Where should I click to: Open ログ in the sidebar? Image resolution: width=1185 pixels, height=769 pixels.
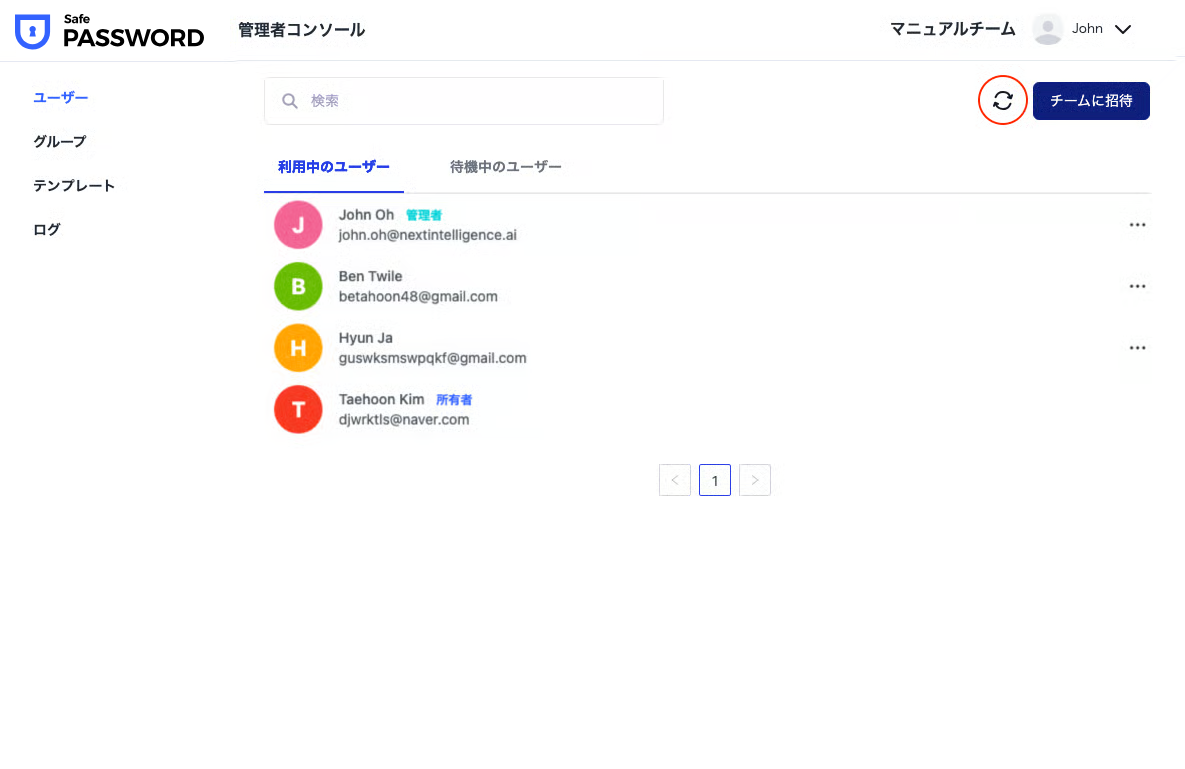coord(47,230)
